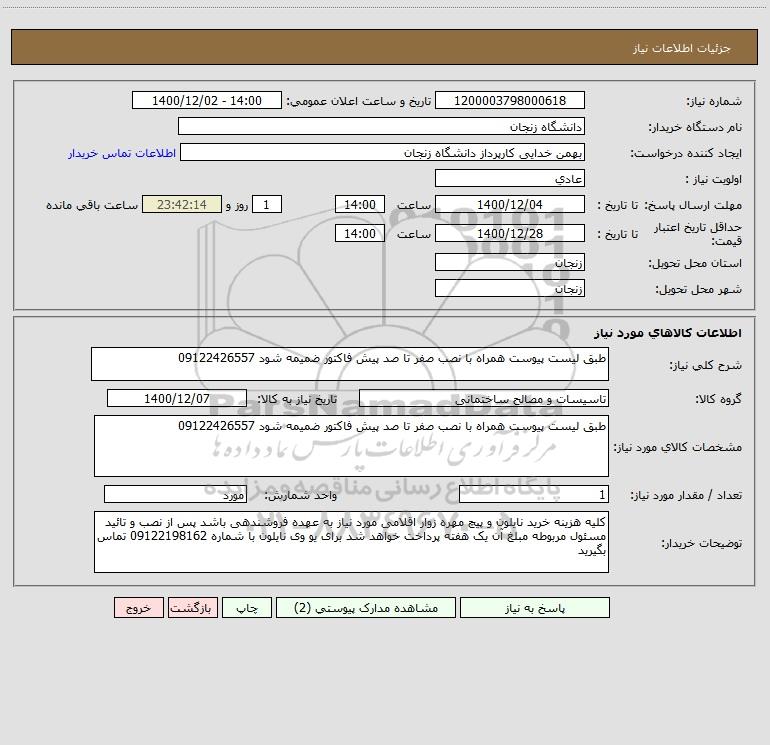The height and width of the screenshot is (745, 770).
Task: Click the announcement date field 1400/12/02 - 14:00
Action: 207,100
